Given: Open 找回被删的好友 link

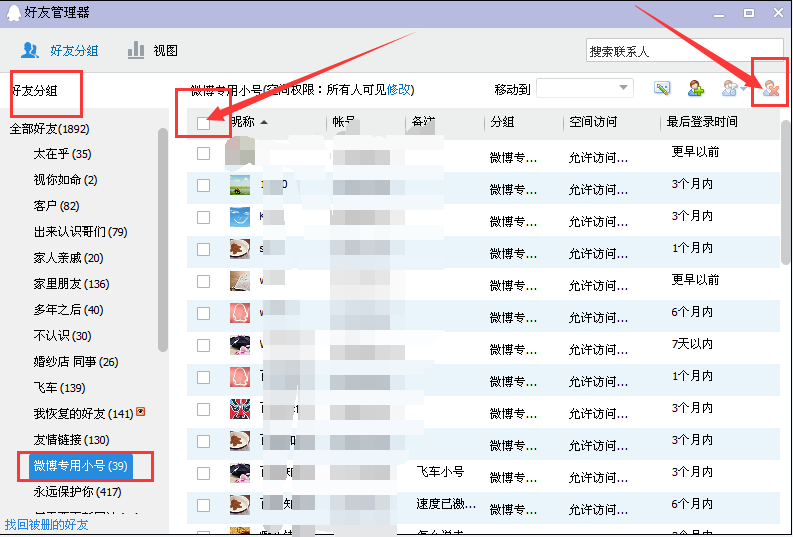Looking at the screenshot, I should pos(47,524).
